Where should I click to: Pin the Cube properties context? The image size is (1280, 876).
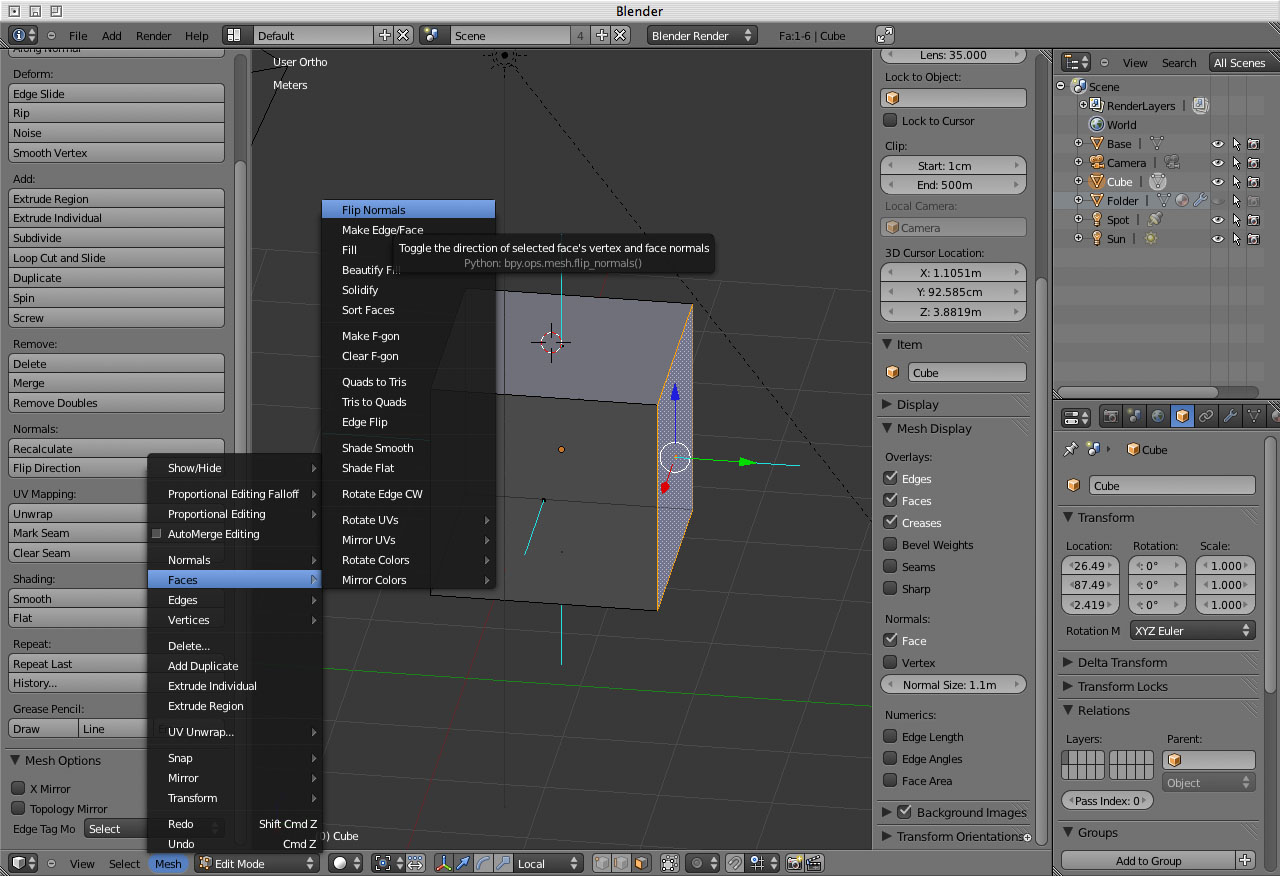[1071, 450]
